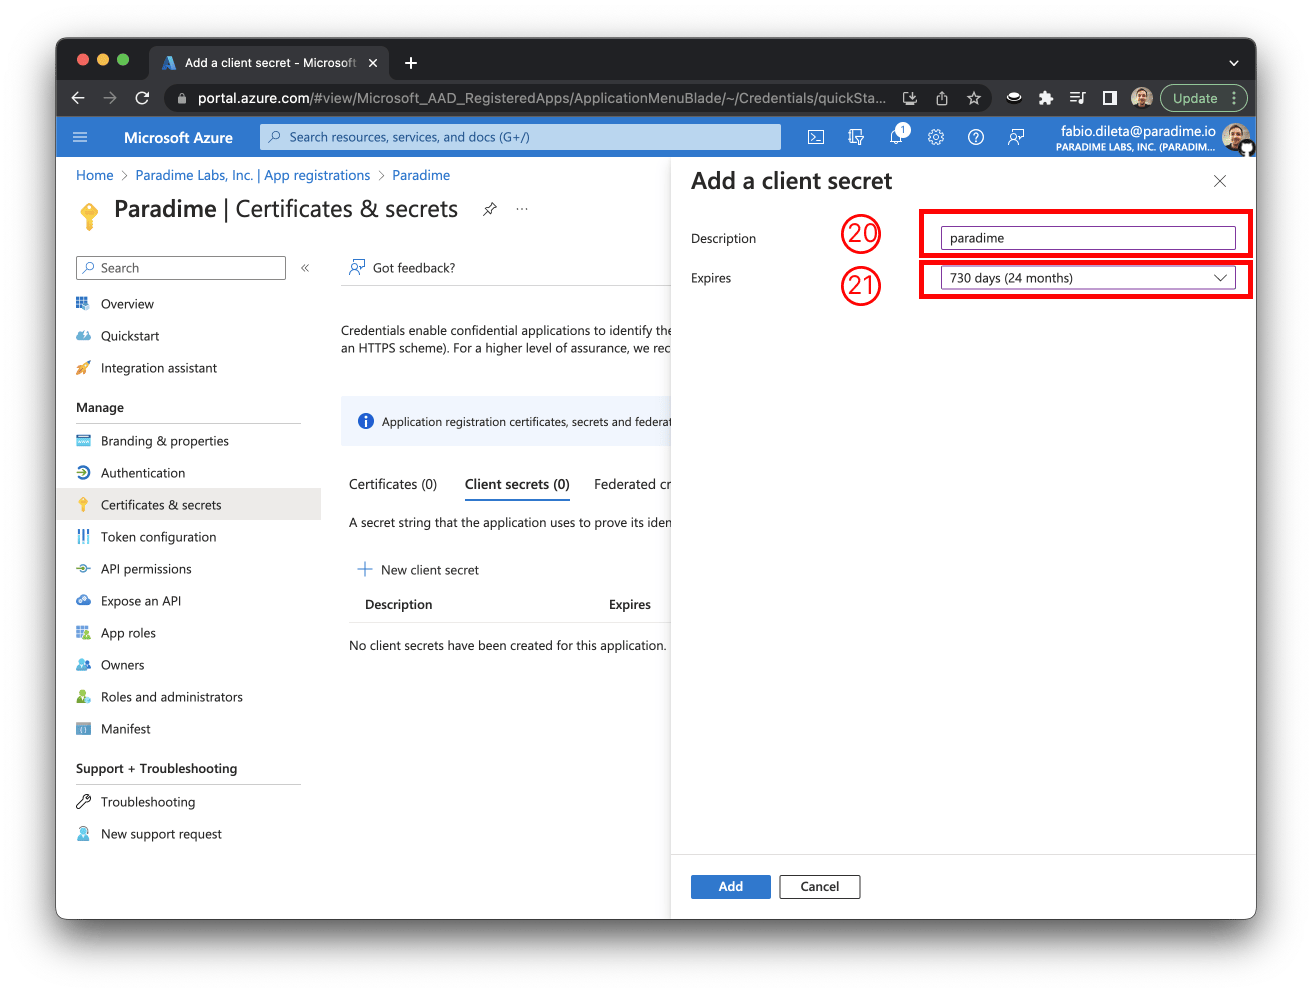Open the media control playlist icon
The width and height of the screenshot is (1312, 993).
pos(1078,98)
